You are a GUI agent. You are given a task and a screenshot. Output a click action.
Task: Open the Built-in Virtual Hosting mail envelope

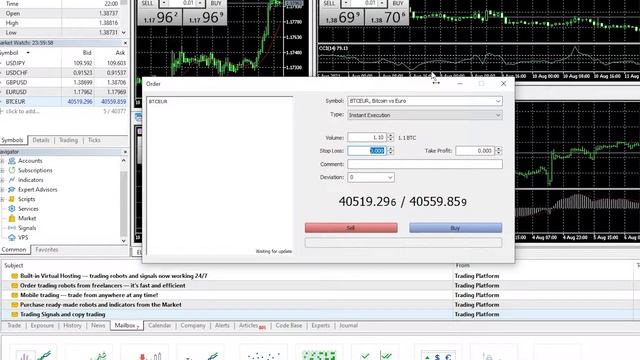coord(15,276)
